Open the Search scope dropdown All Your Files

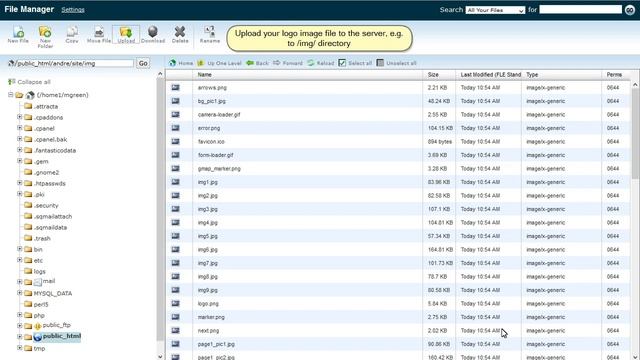[495, 10]
